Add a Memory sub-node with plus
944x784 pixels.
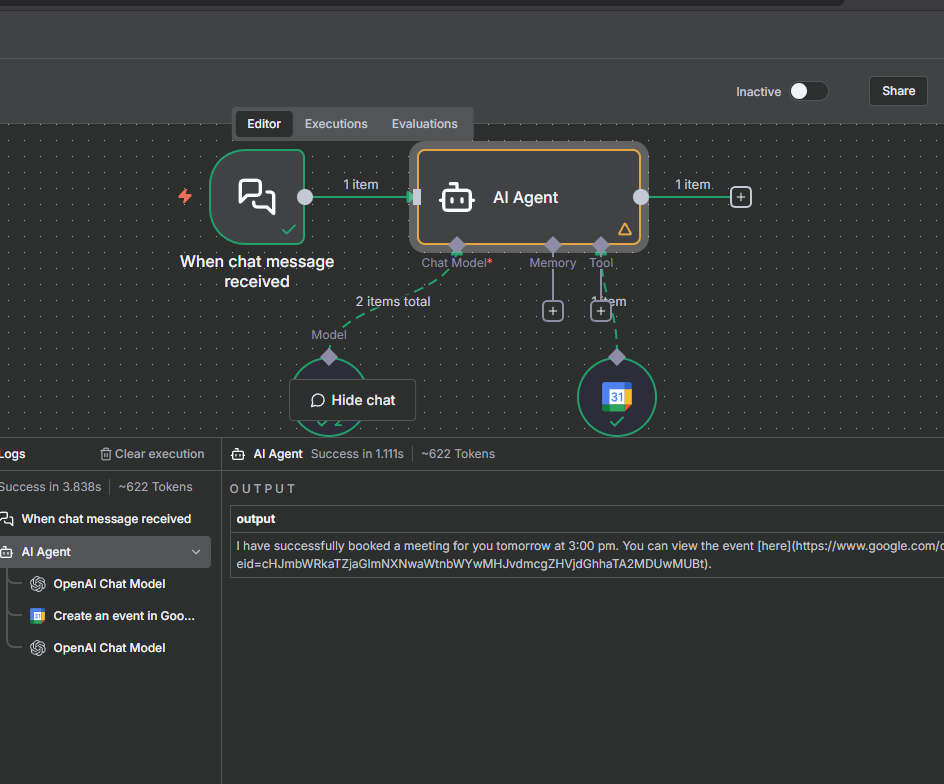click(x=553, y=311)
